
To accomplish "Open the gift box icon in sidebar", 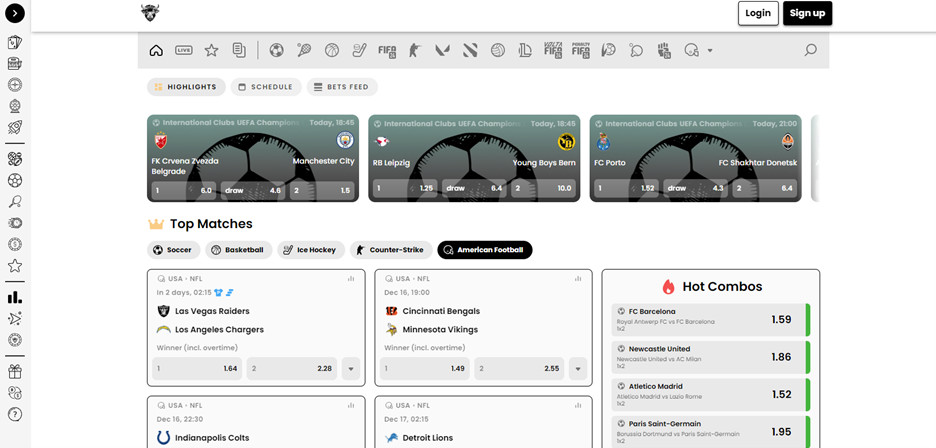I will [x=15, y=371].
